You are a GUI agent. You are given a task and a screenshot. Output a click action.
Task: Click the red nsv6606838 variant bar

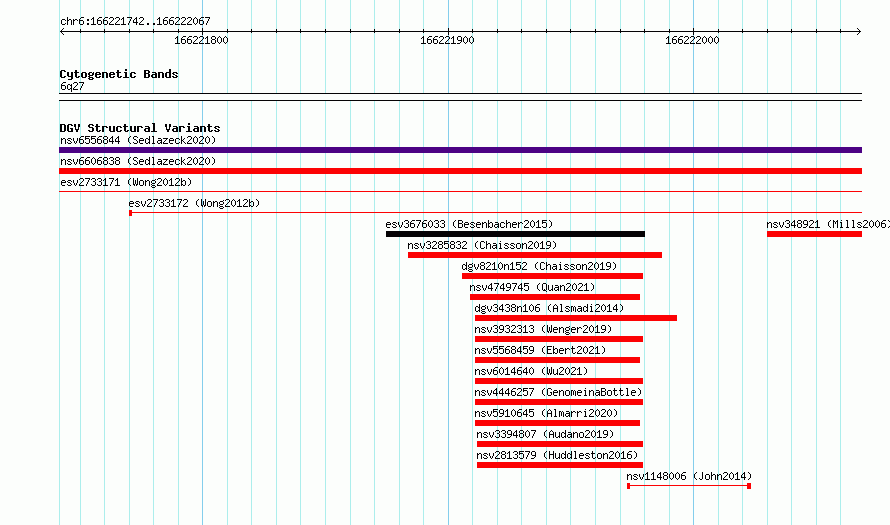pos(460,171)
